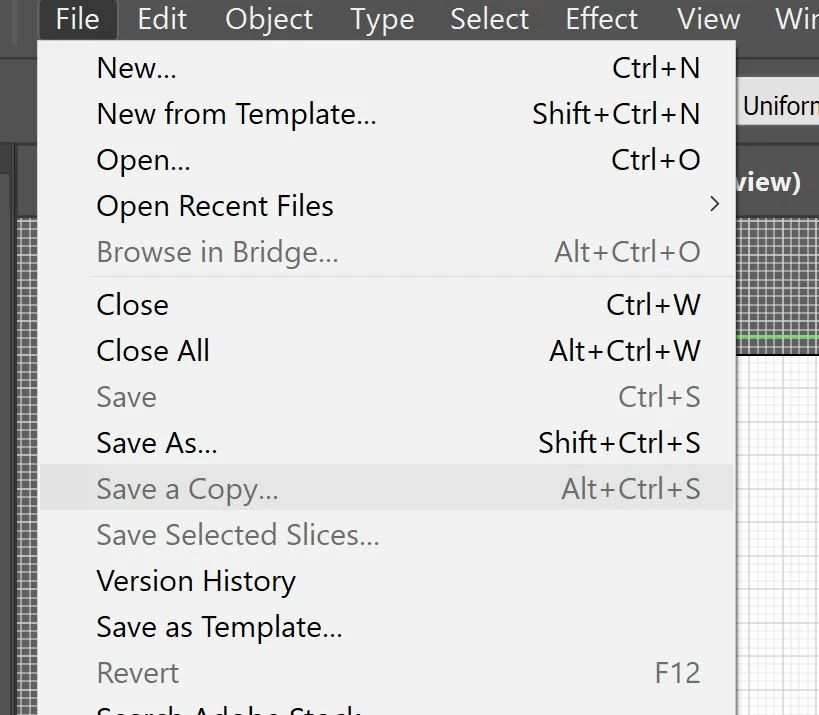The image size is (819, 715).
Task: Click the File menu in the menu bar
Action: click(77, 19)
